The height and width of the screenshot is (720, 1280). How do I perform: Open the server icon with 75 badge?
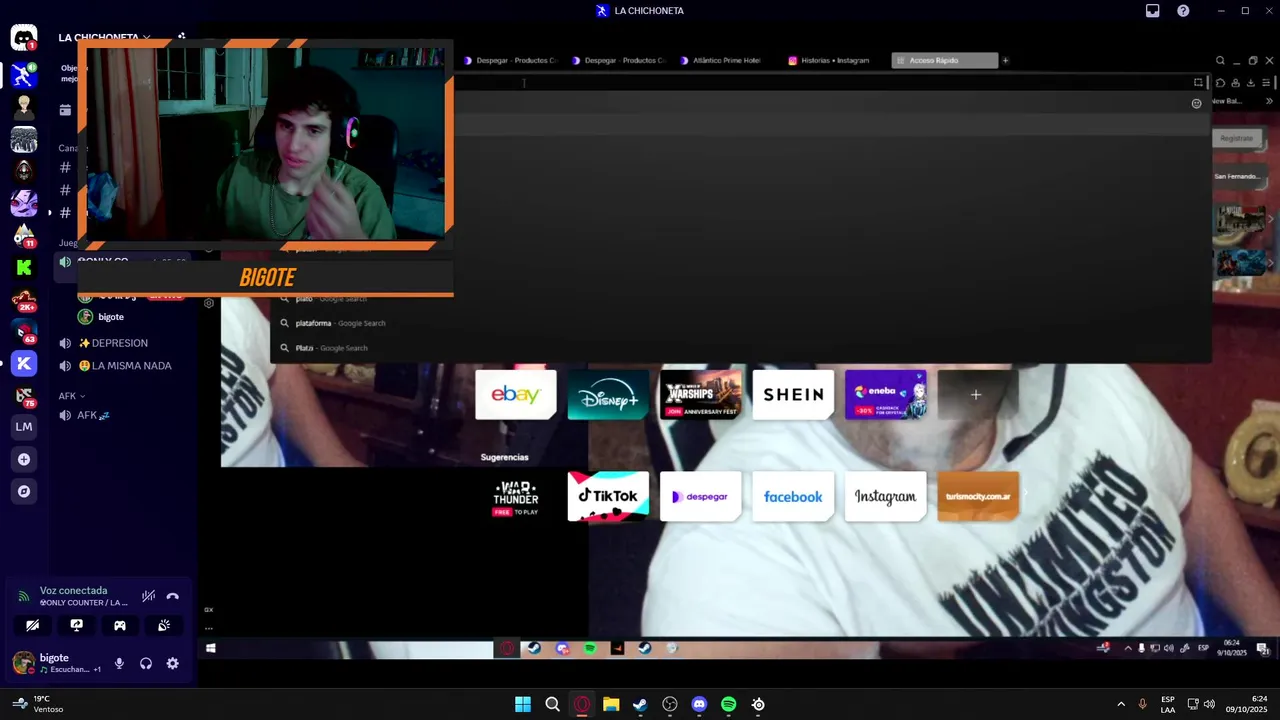tap(24, 396)
